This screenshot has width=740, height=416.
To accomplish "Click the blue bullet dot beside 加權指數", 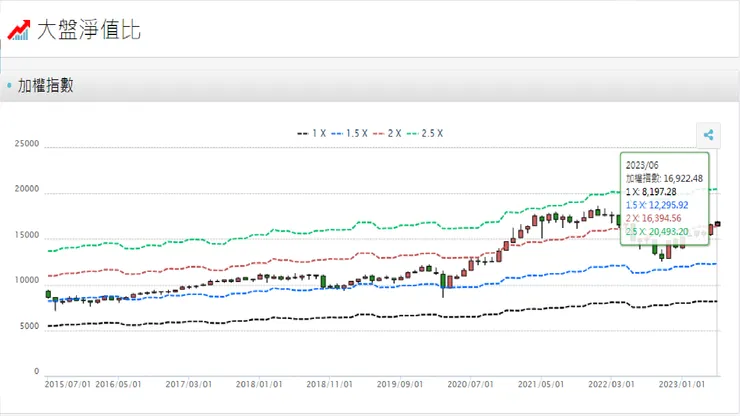I will click(9, 86).
